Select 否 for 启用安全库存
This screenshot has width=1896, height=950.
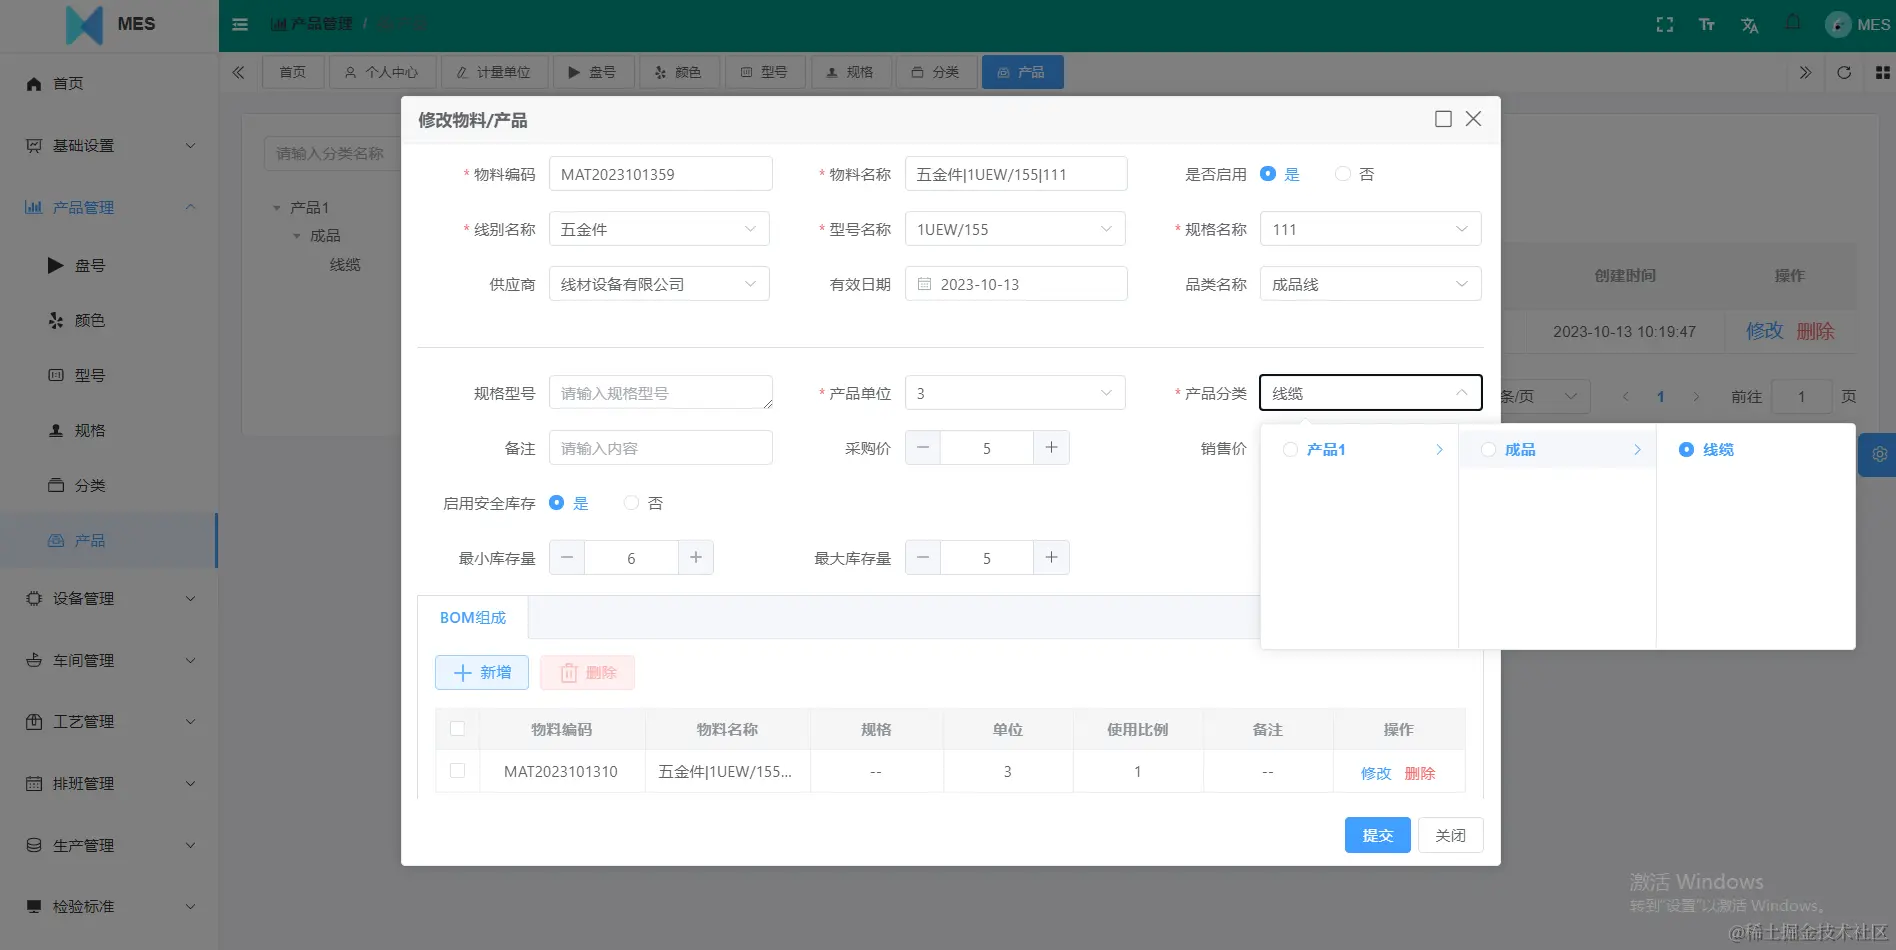(x=631, y=503)
